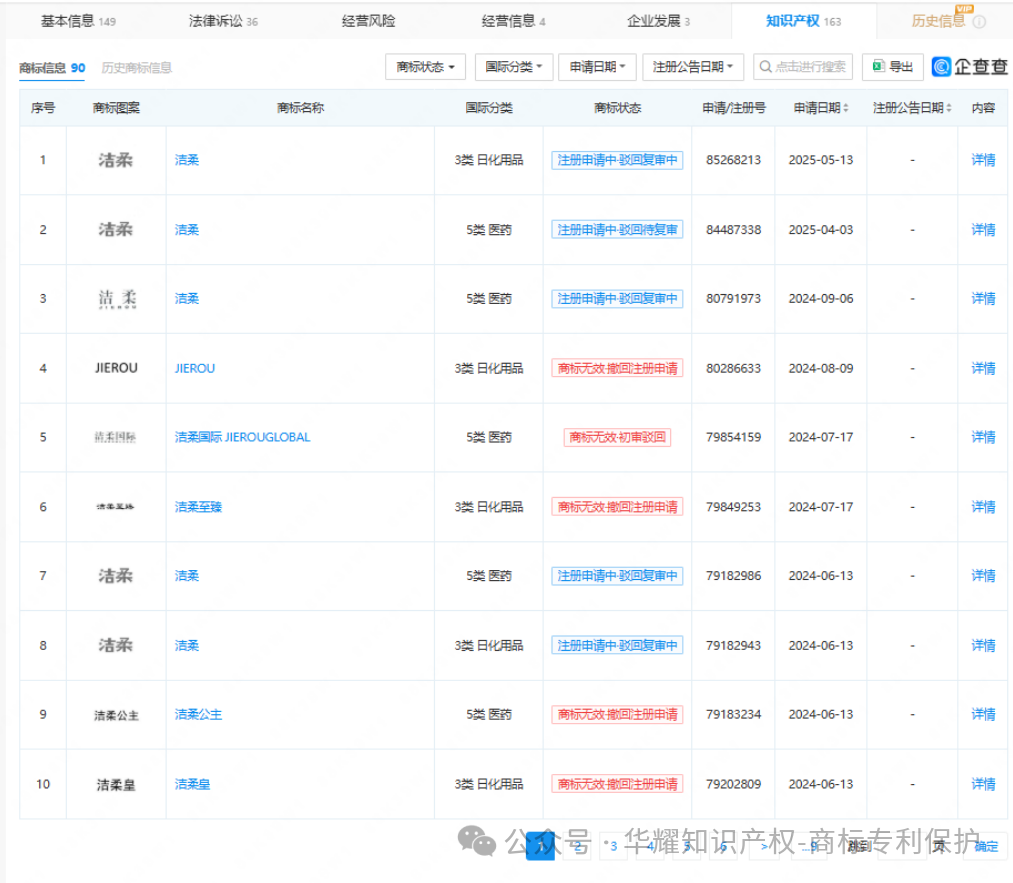Screen dimensions: 1013x883
Task: Click 详情 for application 79854159
Action: 983,437
